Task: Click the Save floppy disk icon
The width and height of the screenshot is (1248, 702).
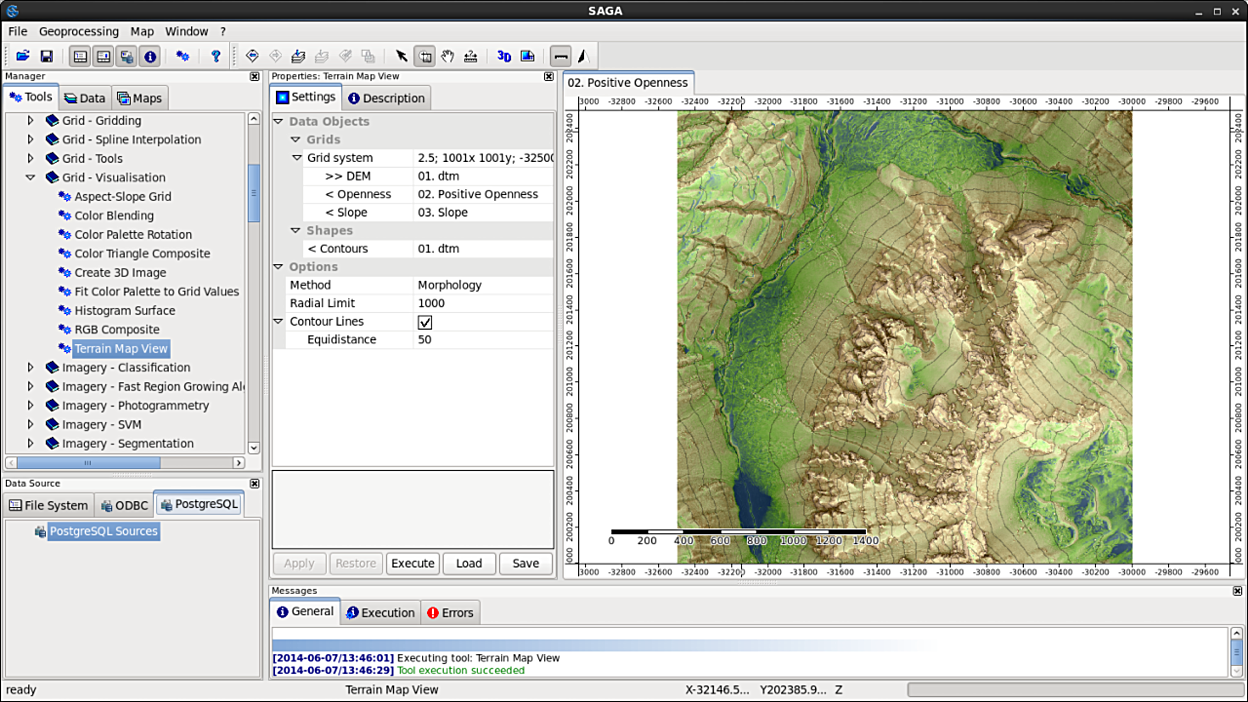Action: point(46,56)
